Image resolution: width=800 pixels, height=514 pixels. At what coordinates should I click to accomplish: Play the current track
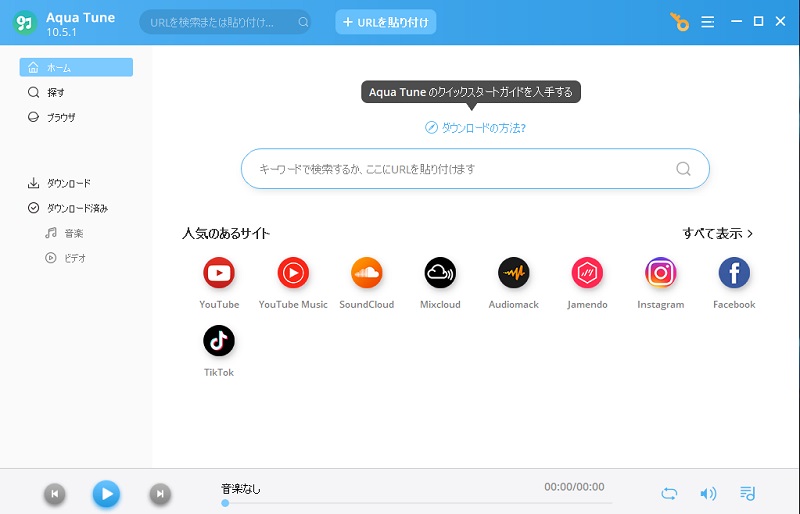[x=106, y=494]
